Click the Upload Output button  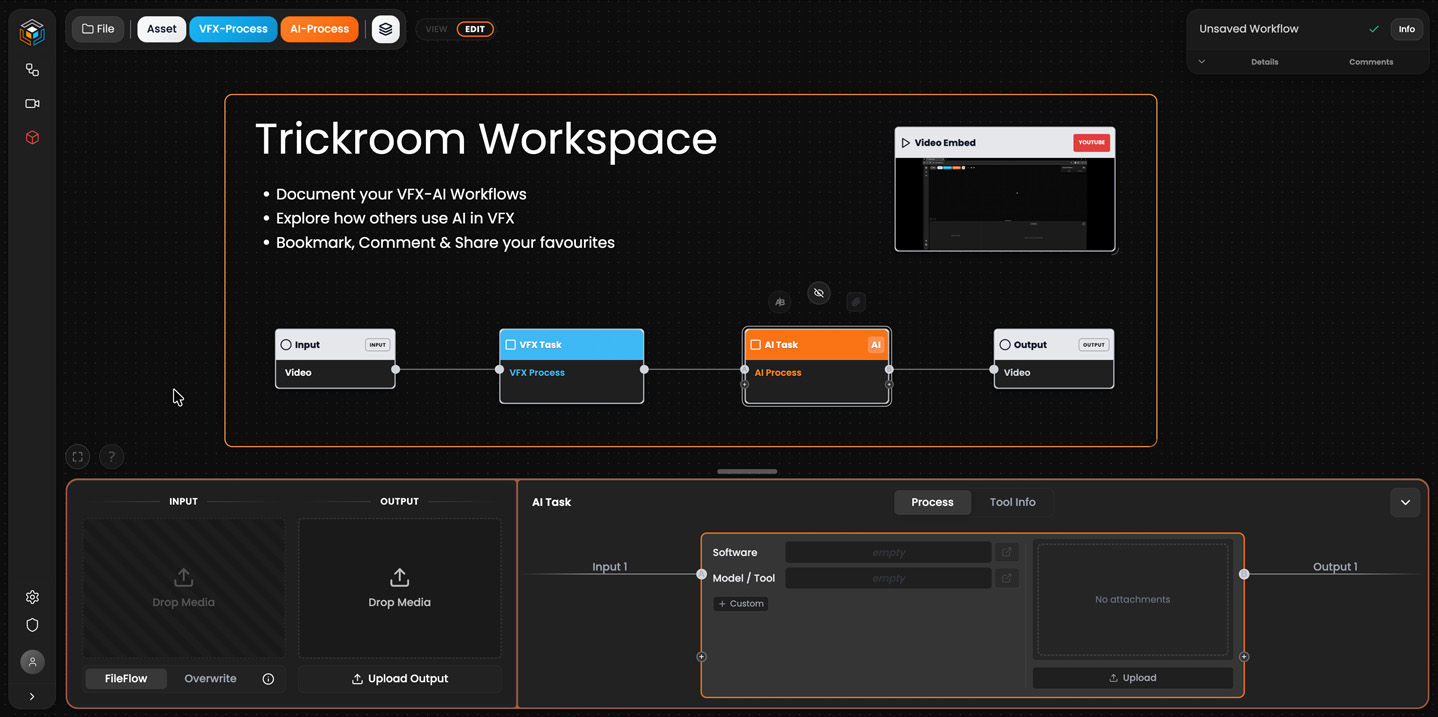click(x=400, y=679)
